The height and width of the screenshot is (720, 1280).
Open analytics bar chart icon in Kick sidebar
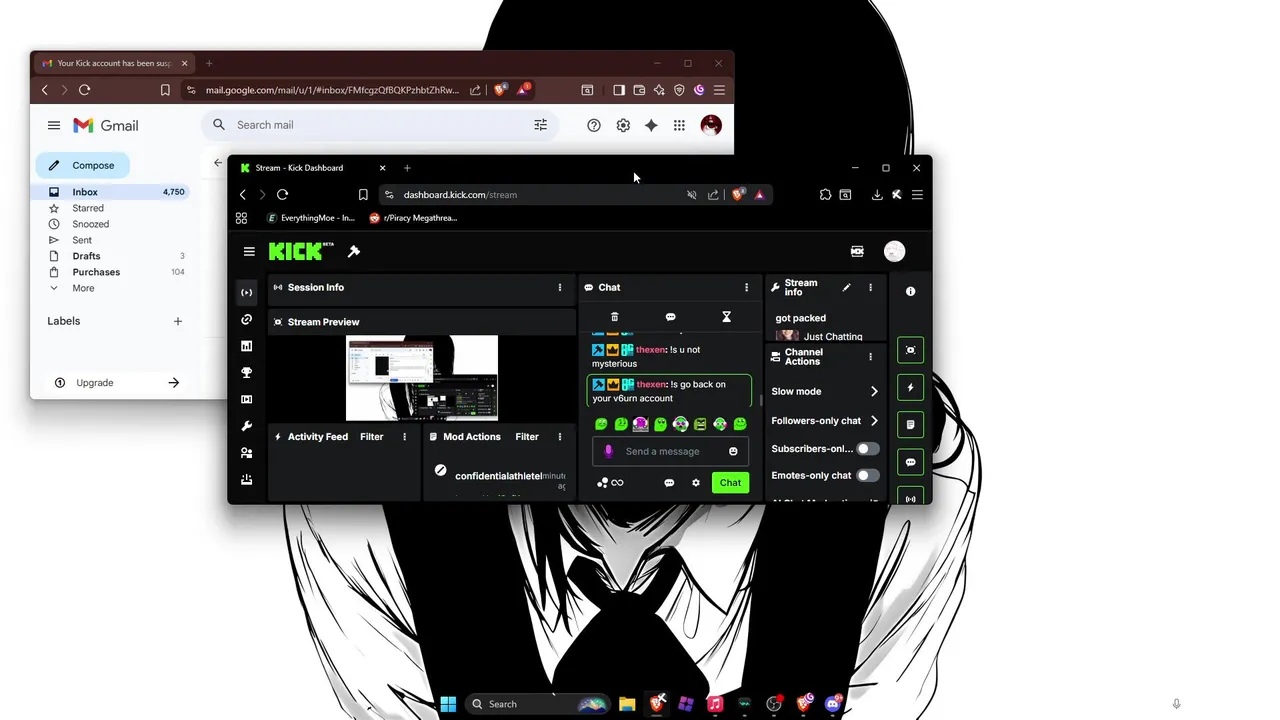[x=247, y=346]
